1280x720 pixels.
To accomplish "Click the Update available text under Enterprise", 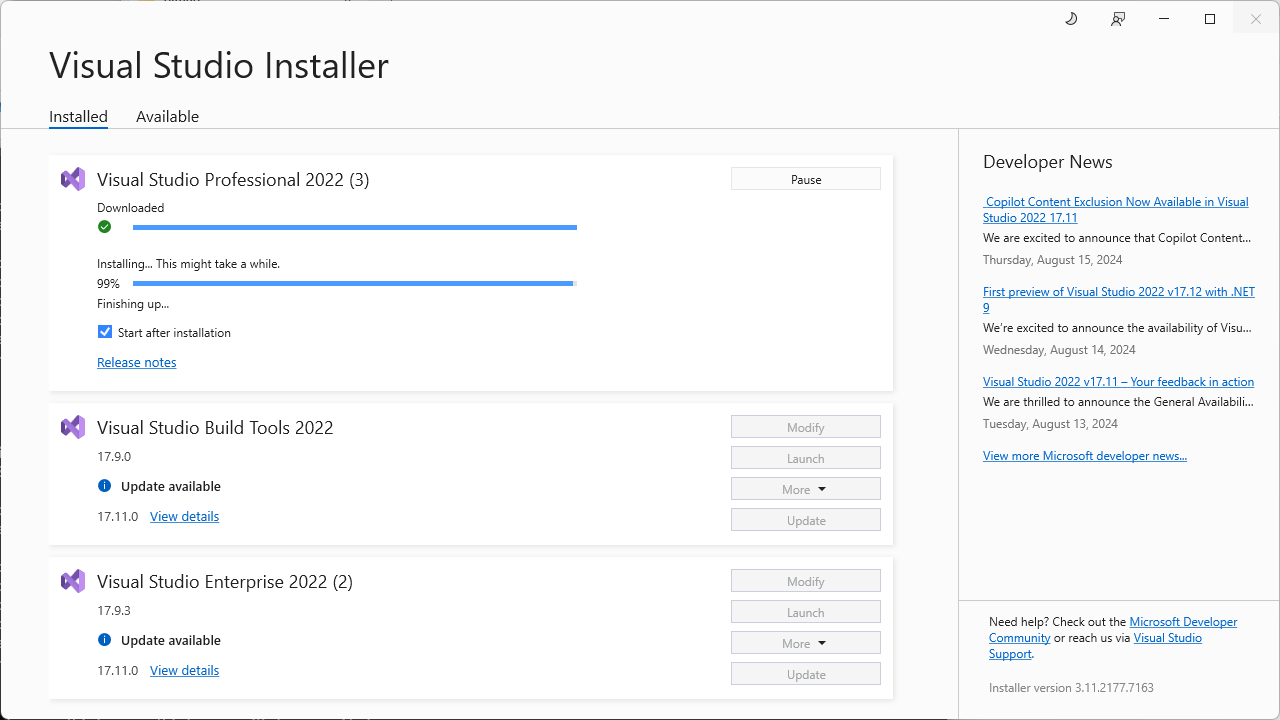I will click(x=171, y=640).
